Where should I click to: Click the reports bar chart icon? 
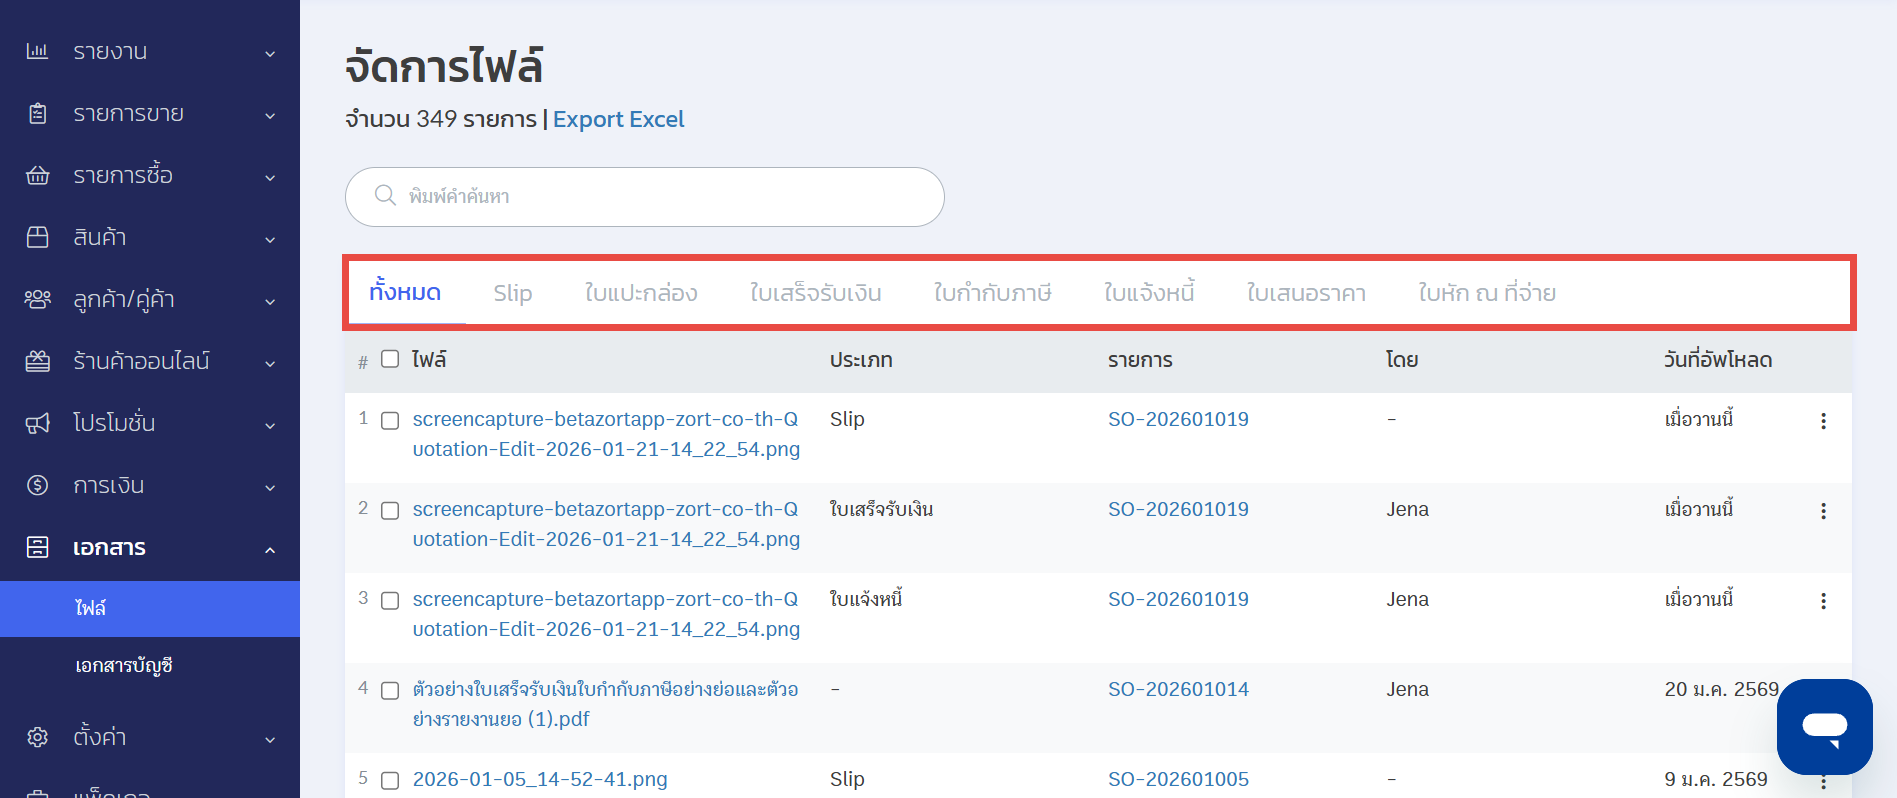37,51
